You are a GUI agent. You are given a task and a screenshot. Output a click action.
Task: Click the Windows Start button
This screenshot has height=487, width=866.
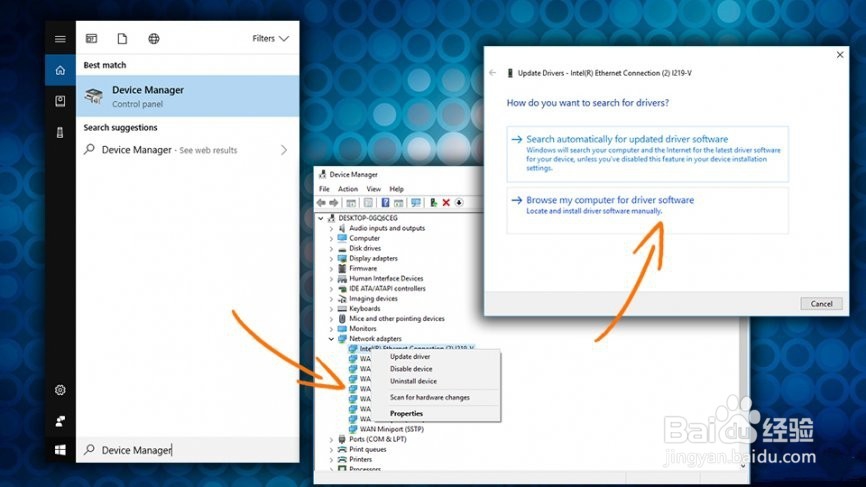[x=60, y=450]
